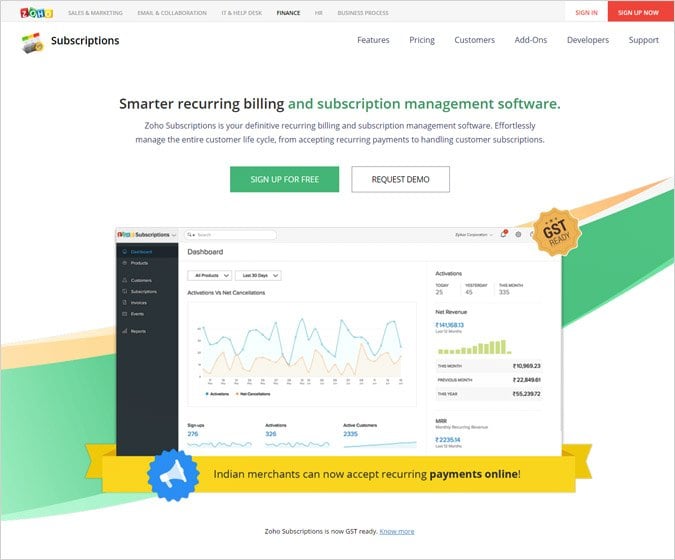This screenshot has width=675, height=560.
Task: Click the Activations legend entry under chart
Action: point(217,394)
